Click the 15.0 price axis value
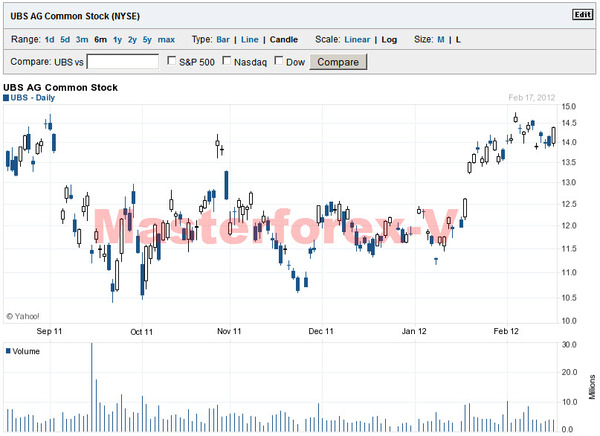The width and height of the screenshot is (600, 436). (x=569, y=107)
